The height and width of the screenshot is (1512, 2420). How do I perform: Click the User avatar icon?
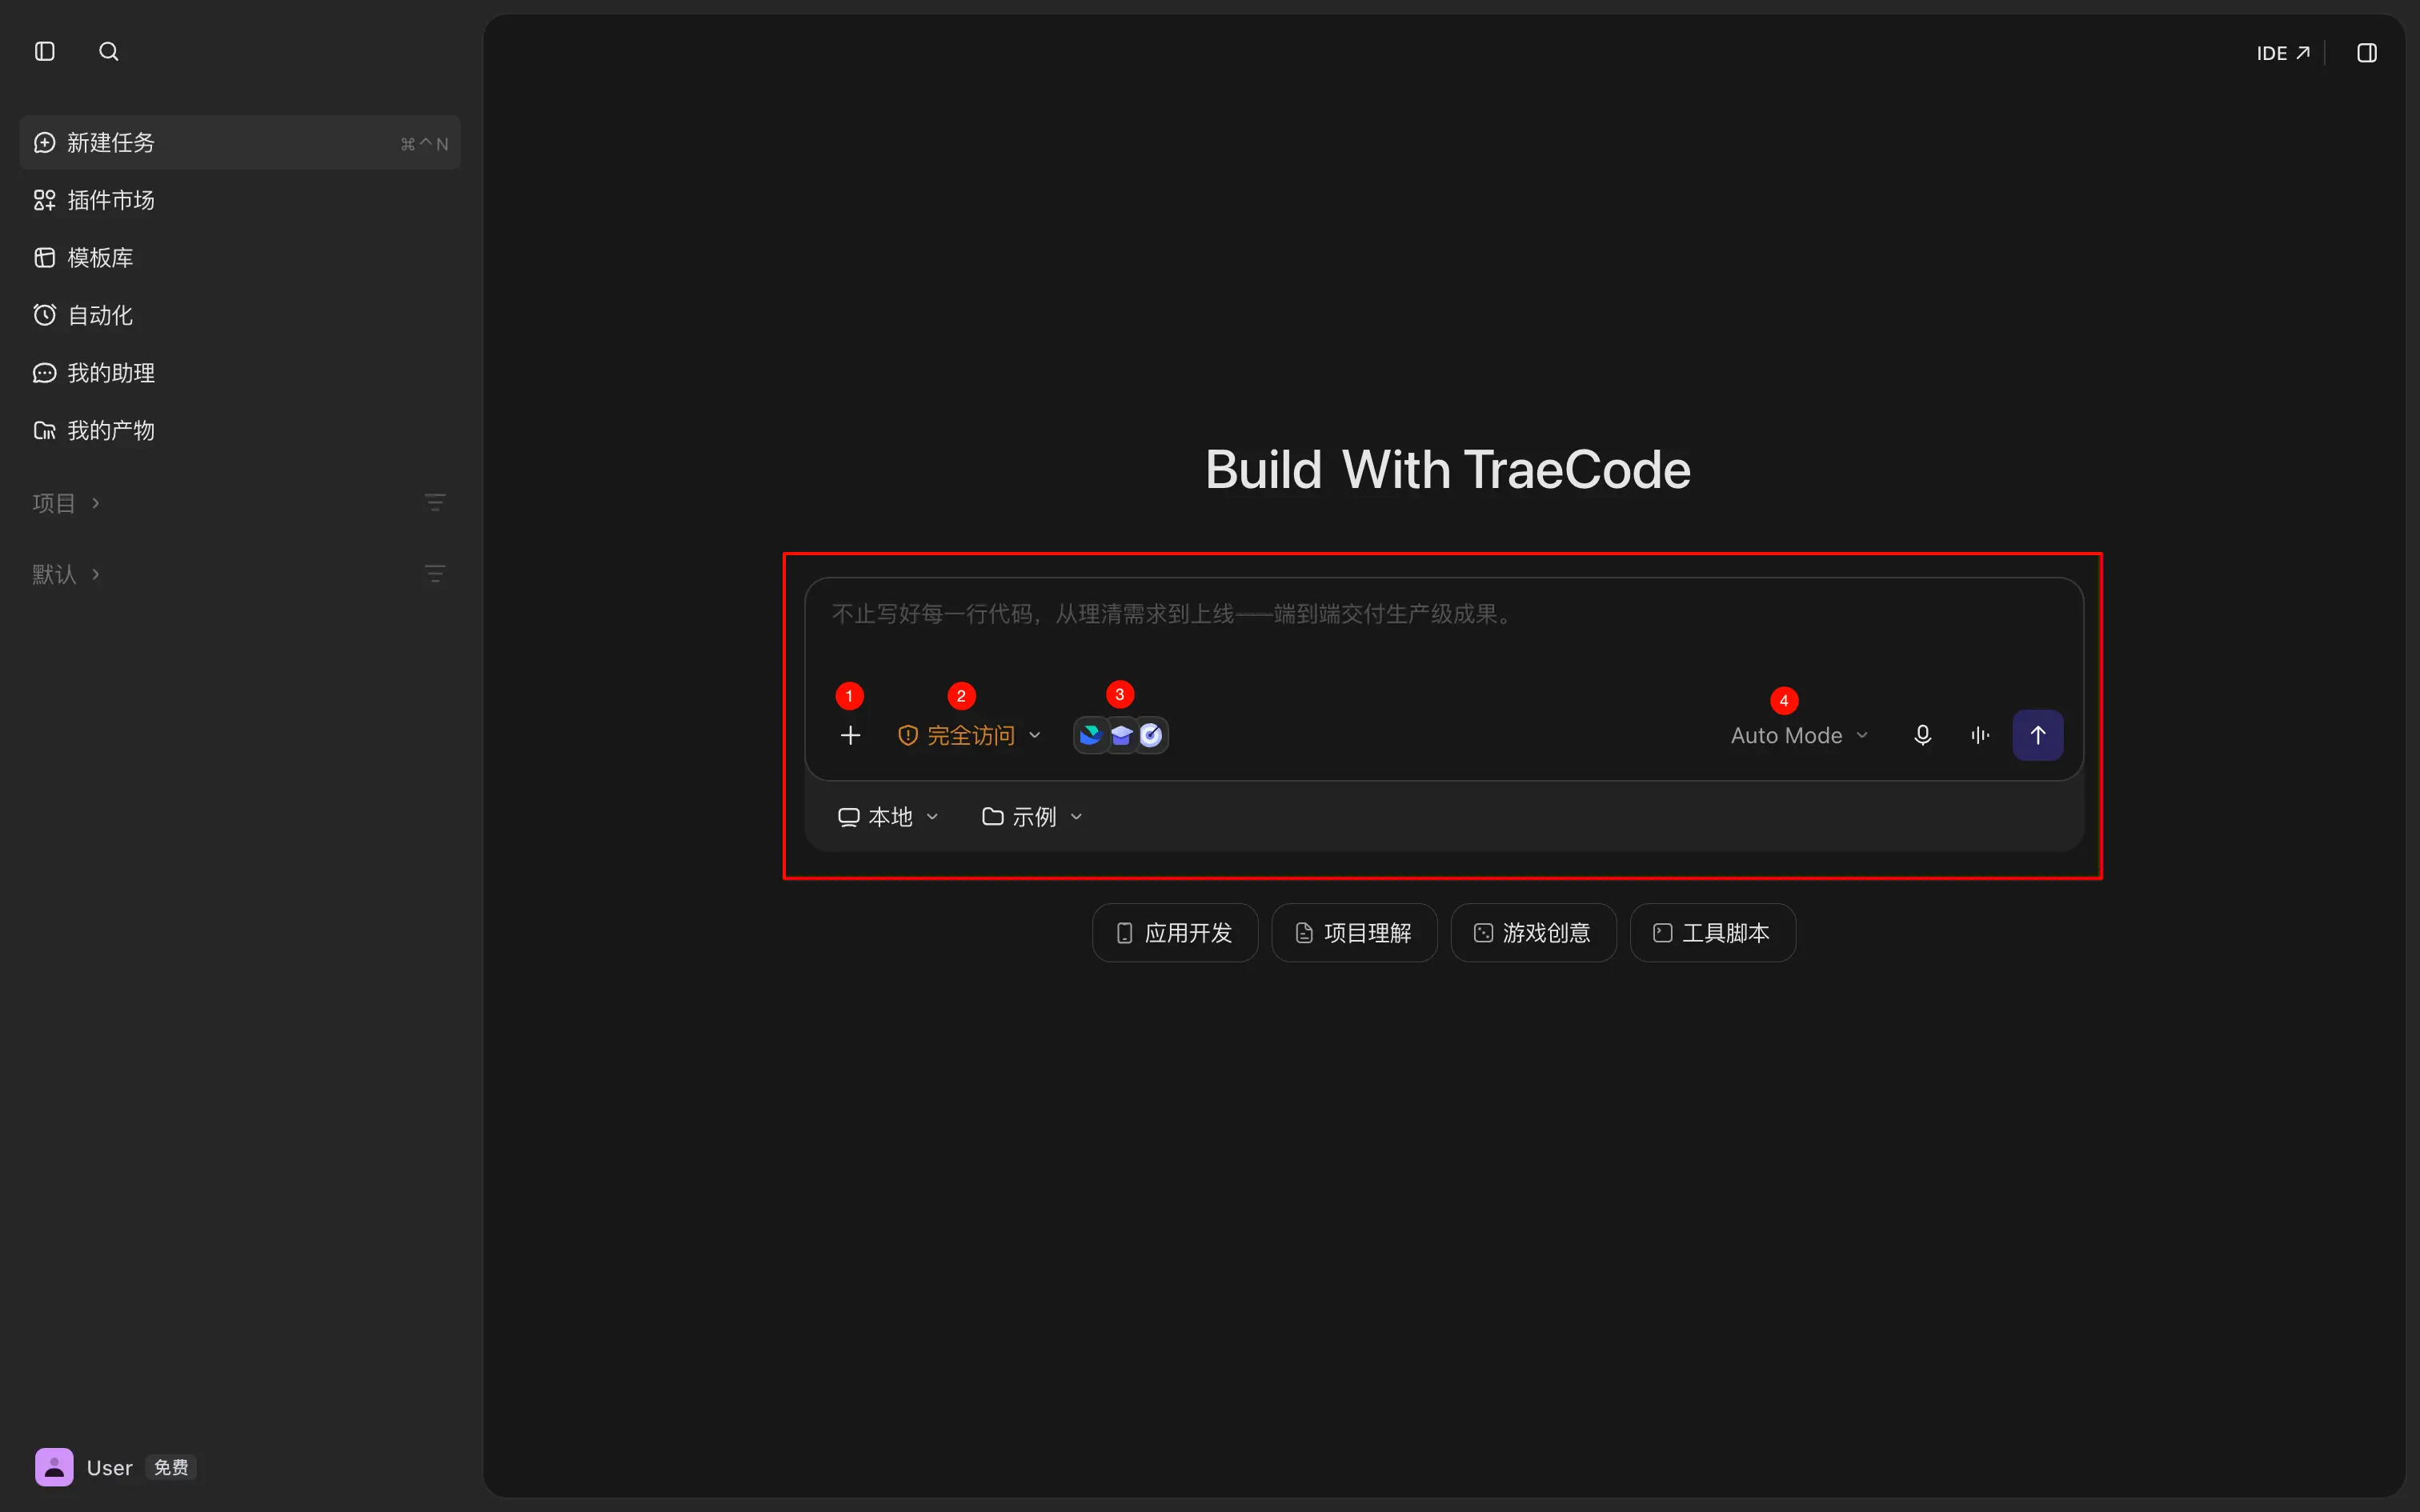point(54,1467)
